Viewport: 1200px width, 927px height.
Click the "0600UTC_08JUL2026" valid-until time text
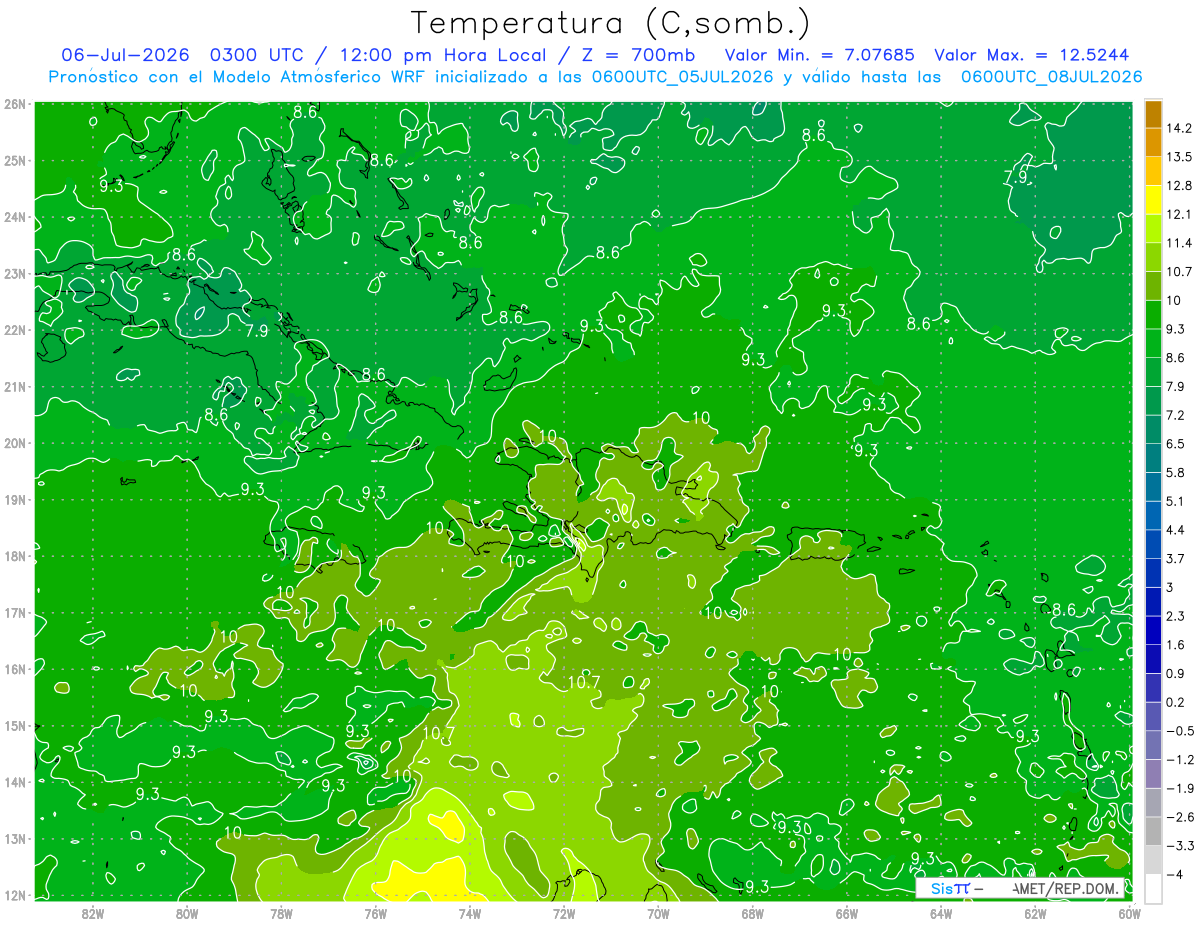[x=1051, y=77]
